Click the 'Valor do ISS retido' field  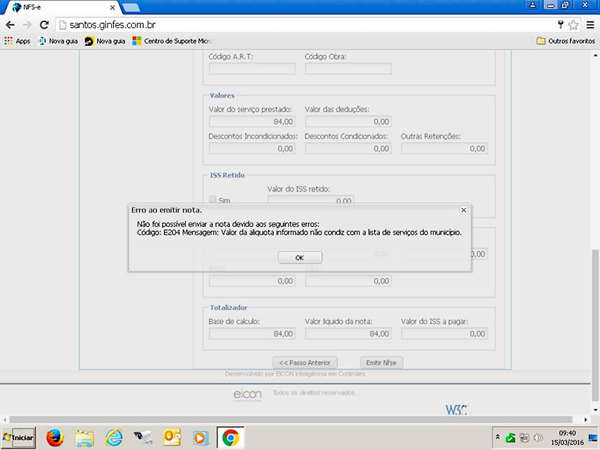[310, 201]
